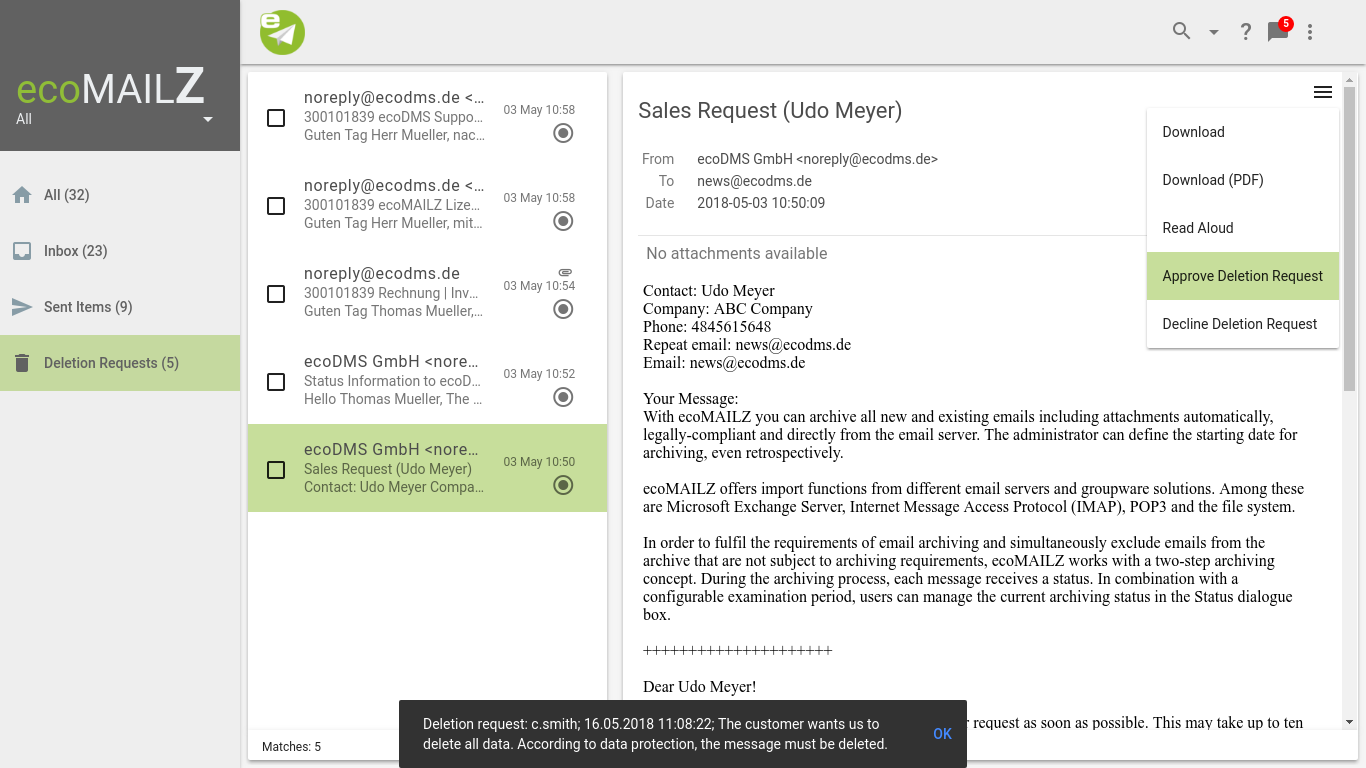Click the date 2018-05-03 10:50:09
Viewport: 1366px width, 768px height.
761,203
